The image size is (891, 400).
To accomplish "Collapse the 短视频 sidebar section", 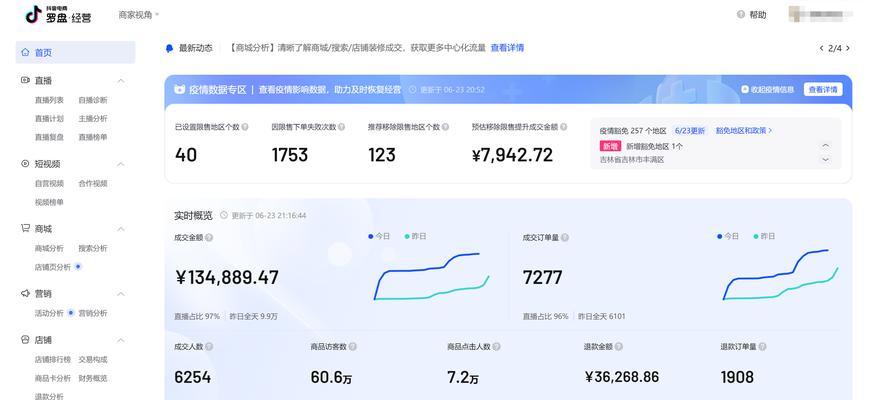I will (x=121, y=164).
